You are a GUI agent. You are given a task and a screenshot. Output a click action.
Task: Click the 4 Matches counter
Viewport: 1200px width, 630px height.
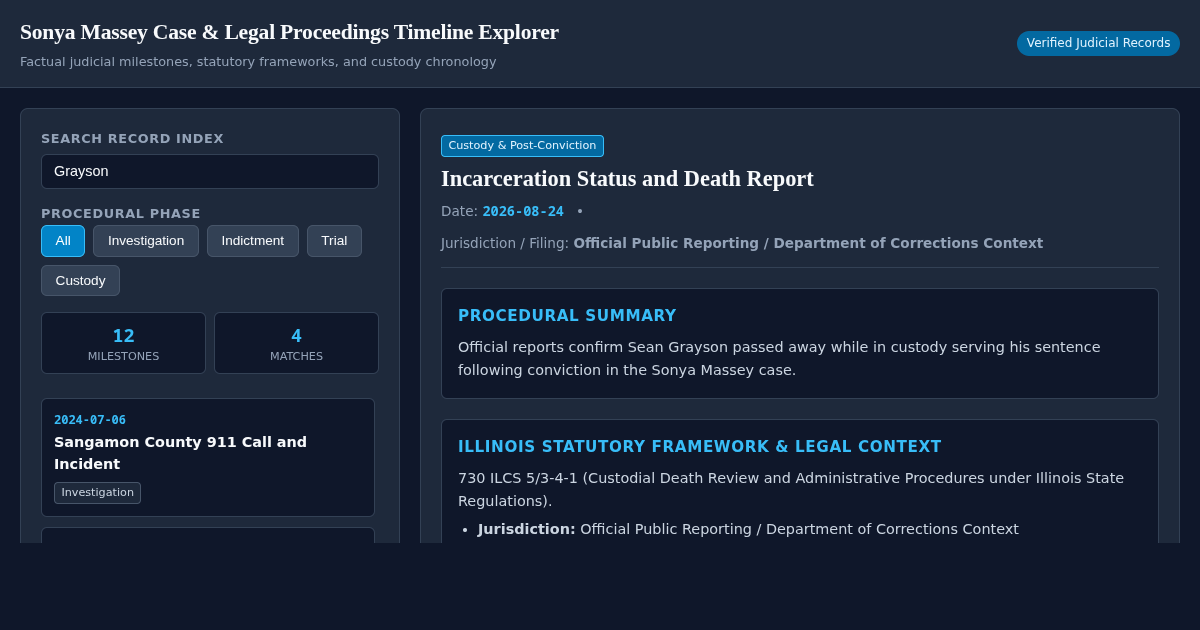click(x=296, y=343)
